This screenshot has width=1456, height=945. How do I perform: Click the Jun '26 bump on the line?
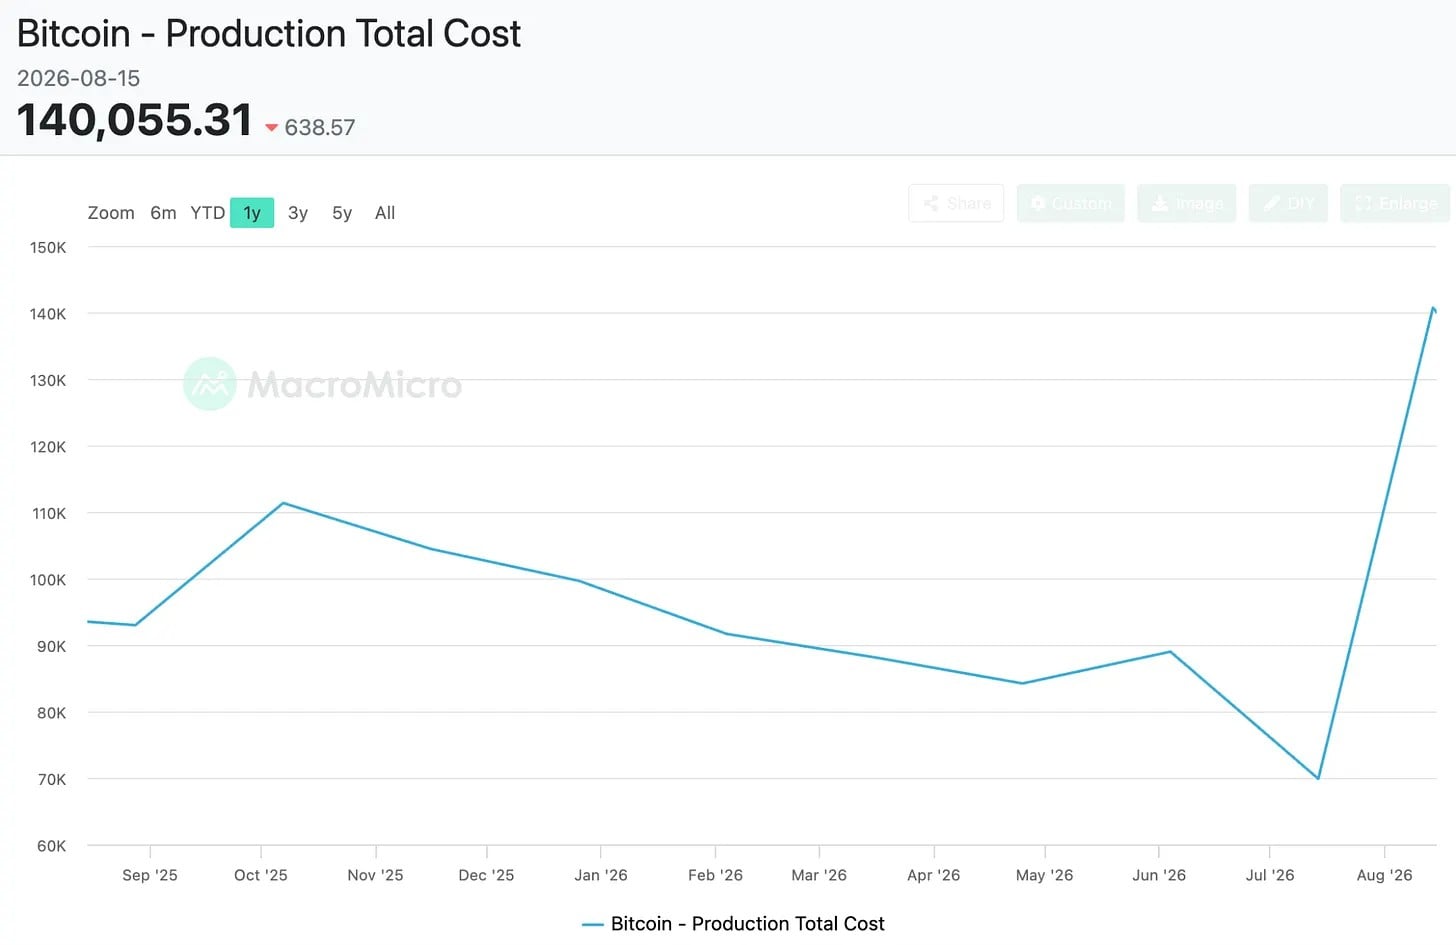pos(1170,652)
